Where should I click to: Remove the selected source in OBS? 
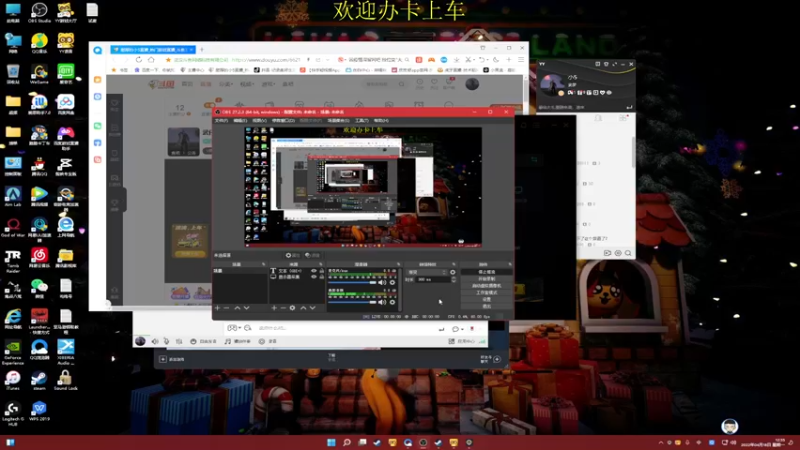283,308
